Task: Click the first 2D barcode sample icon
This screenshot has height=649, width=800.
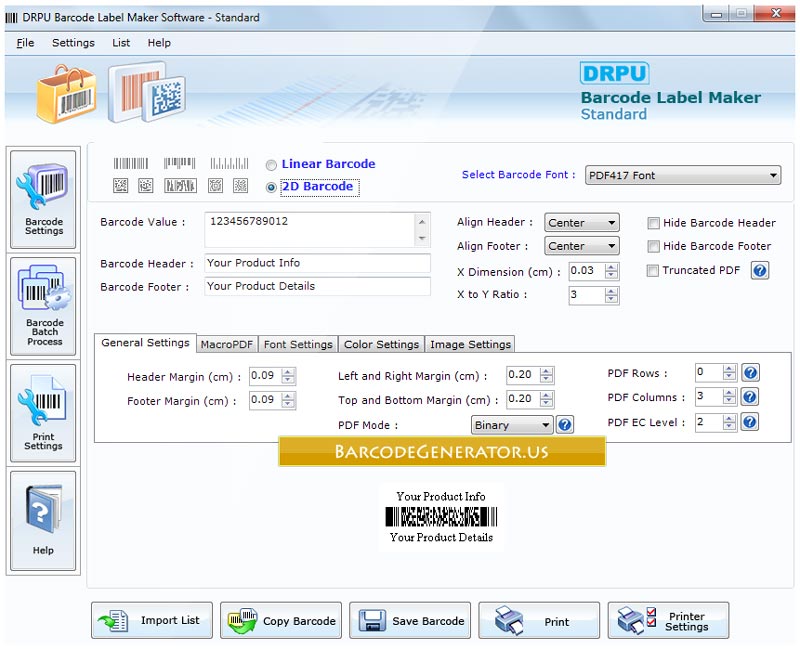Action: point(120,185)
